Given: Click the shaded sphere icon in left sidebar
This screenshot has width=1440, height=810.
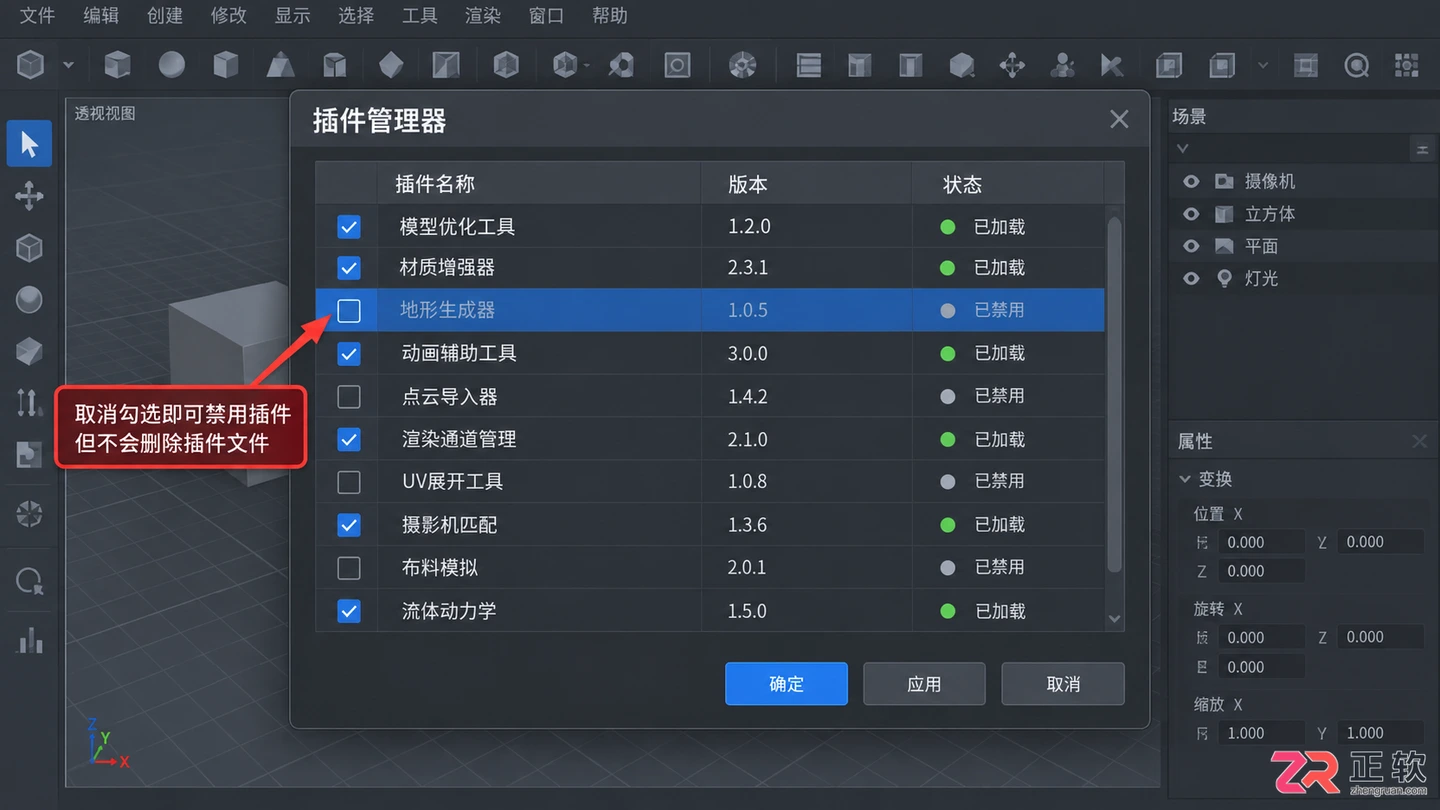Looking at the screenshot, I should coord(29,299).
